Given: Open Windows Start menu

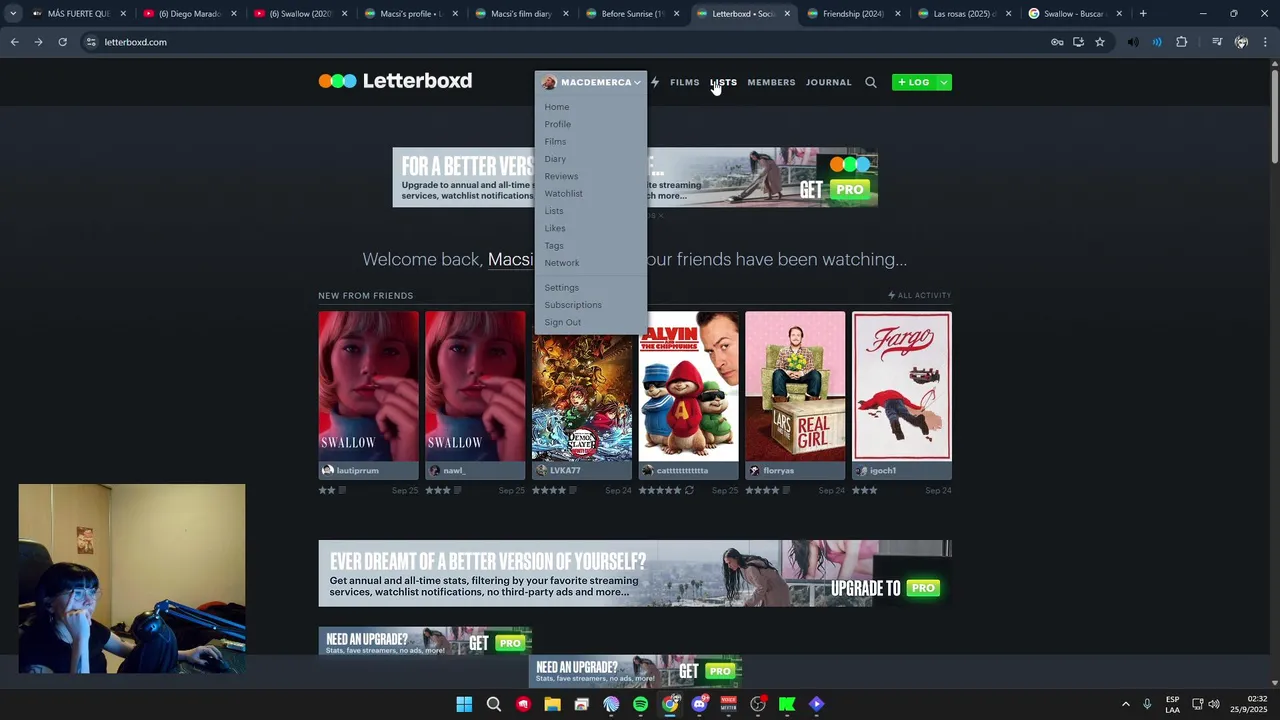Looking at the screenshot, I should click(x=464, y=704).
